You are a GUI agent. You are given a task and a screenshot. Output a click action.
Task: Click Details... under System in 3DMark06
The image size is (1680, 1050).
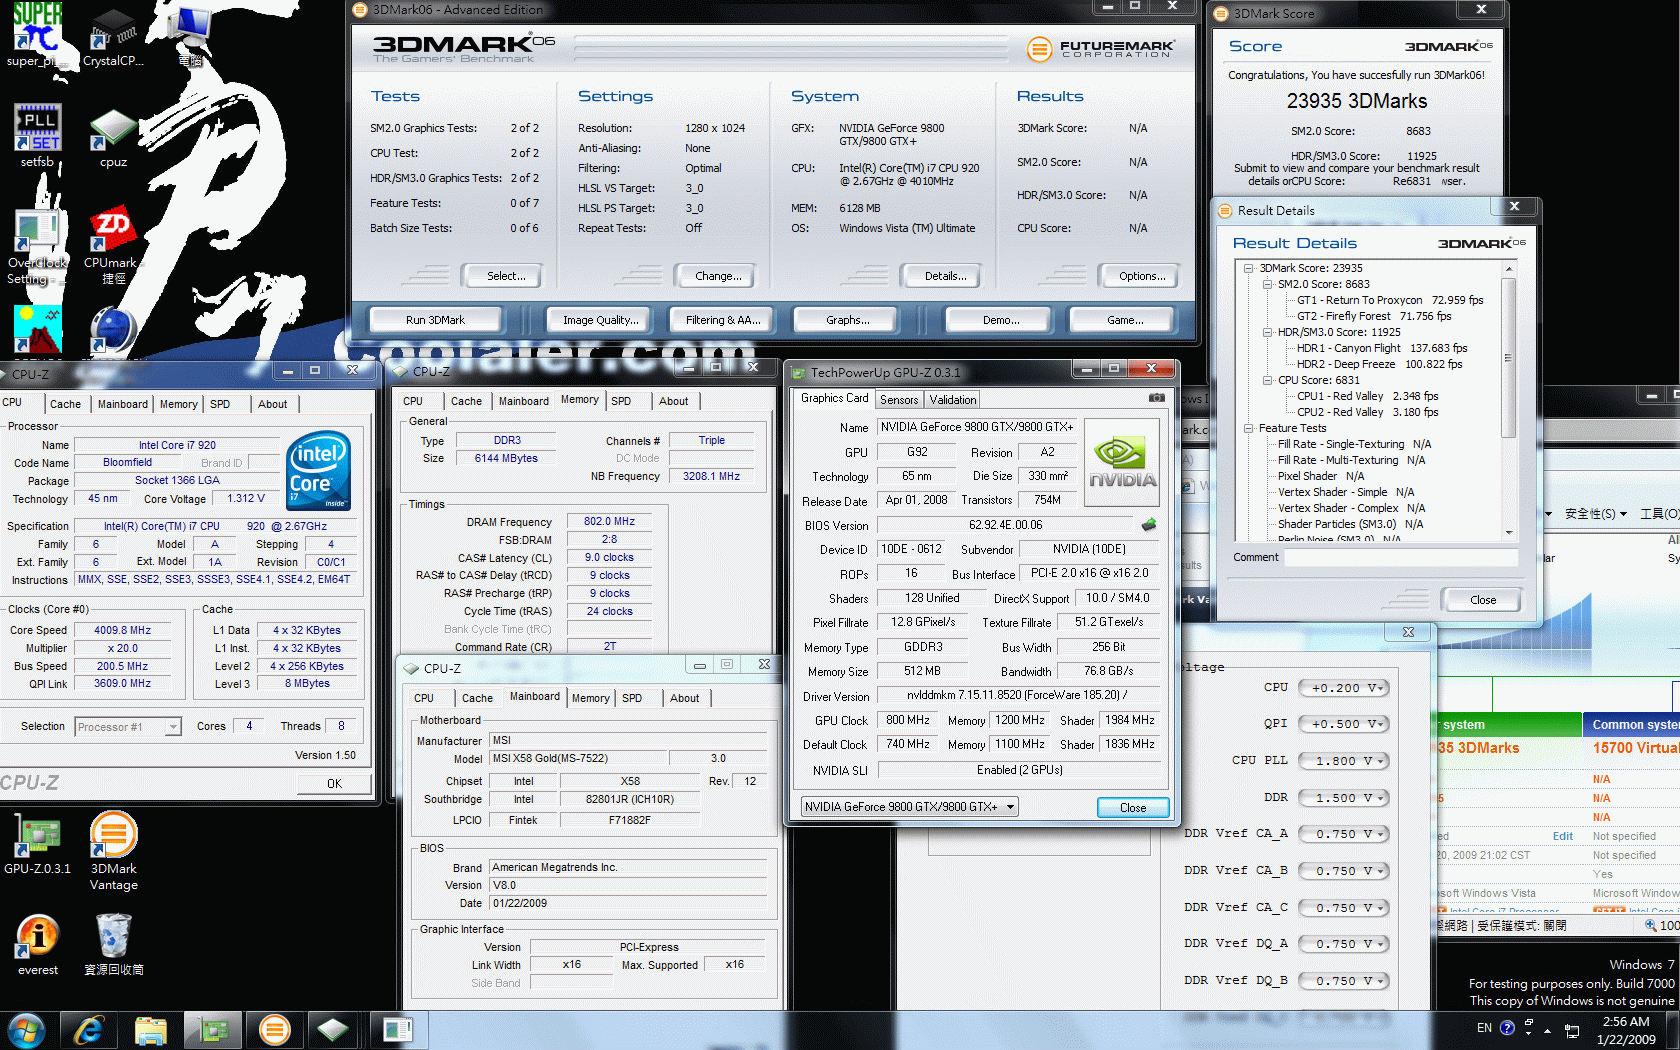tap(940, 275)
